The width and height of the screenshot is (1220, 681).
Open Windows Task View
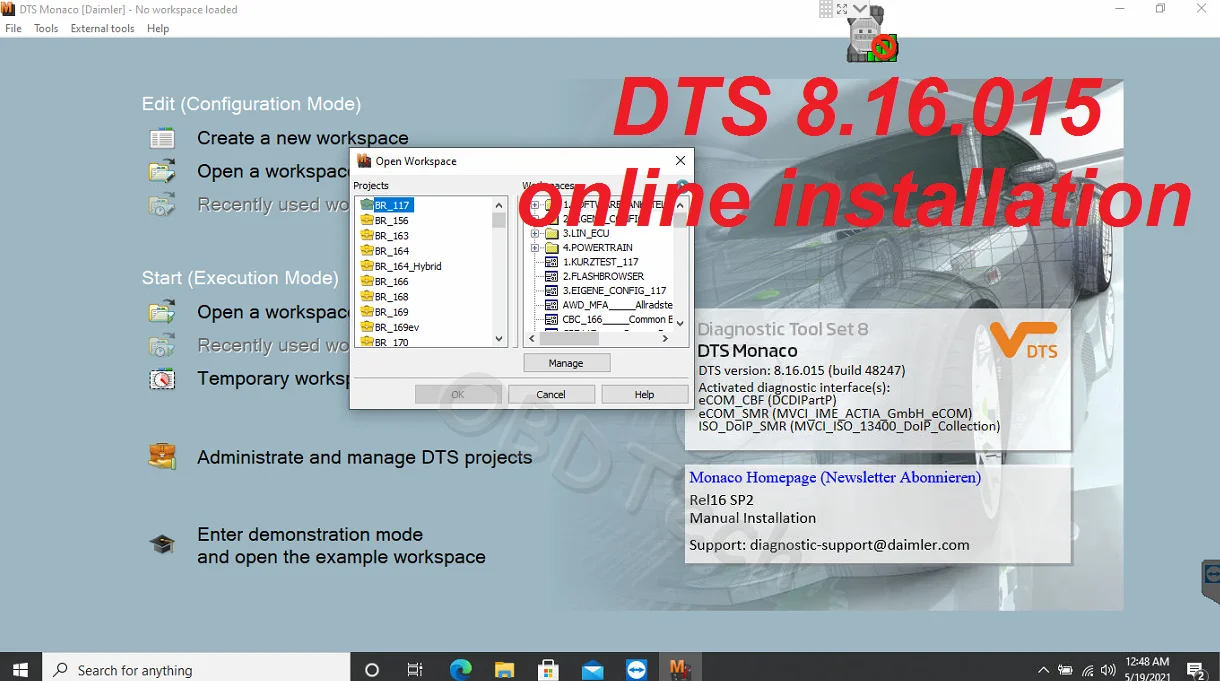(416, 669)
